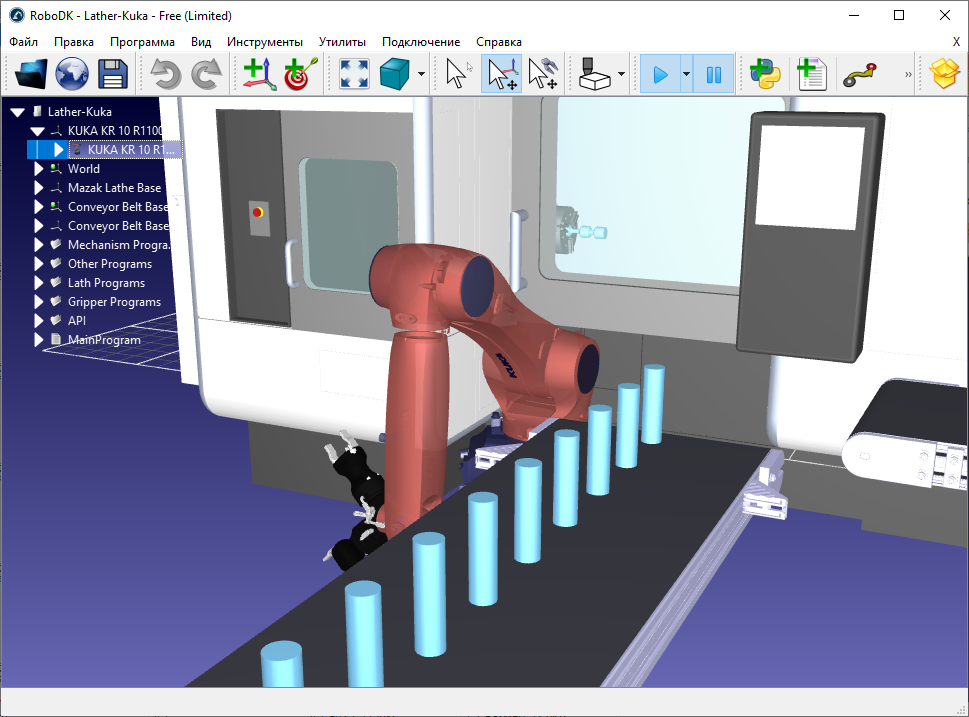Add a new robot target
969x717 pixels.
pos(299,74)
